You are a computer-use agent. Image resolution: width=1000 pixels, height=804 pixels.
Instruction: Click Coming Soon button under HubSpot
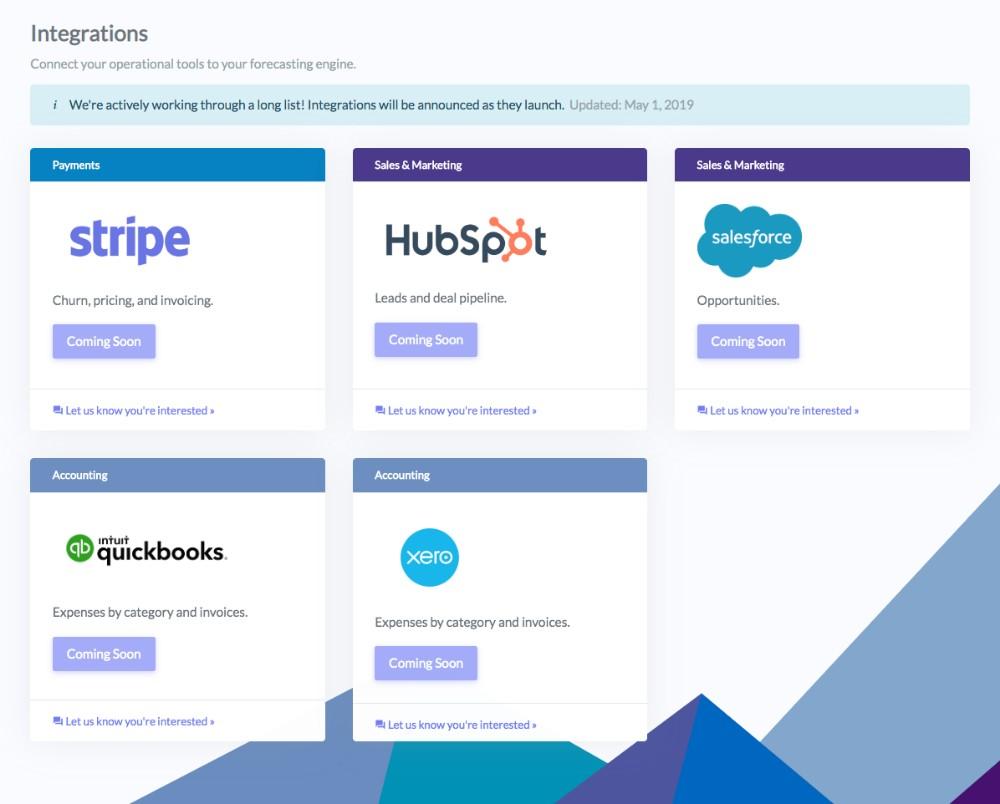(426, 340)
